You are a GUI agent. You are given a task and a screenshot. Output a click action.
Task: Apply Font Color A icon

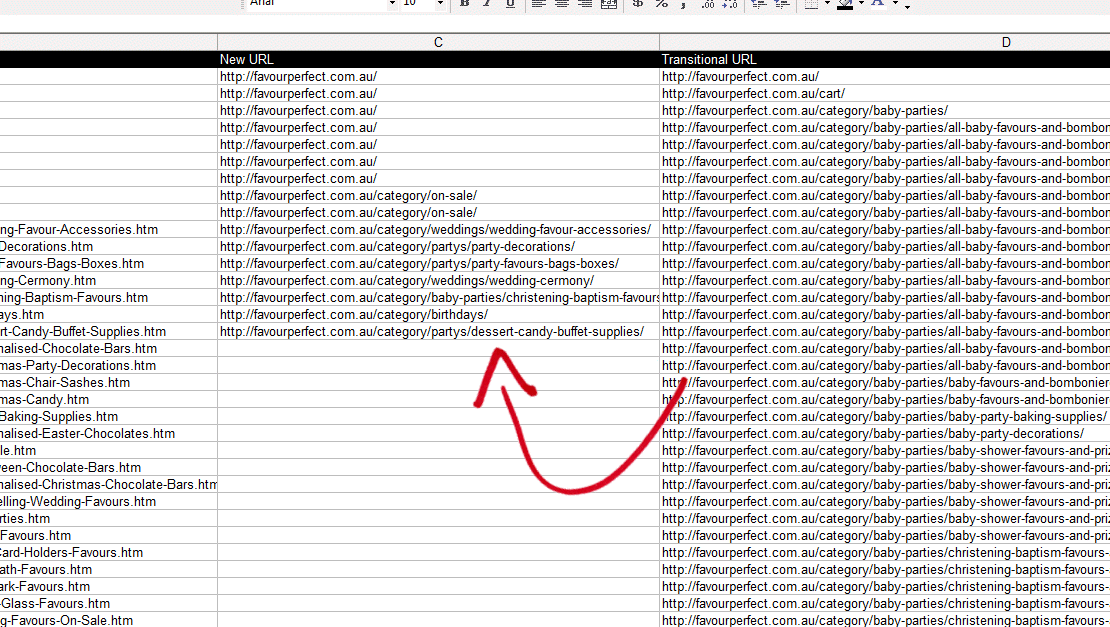(878, 4)
